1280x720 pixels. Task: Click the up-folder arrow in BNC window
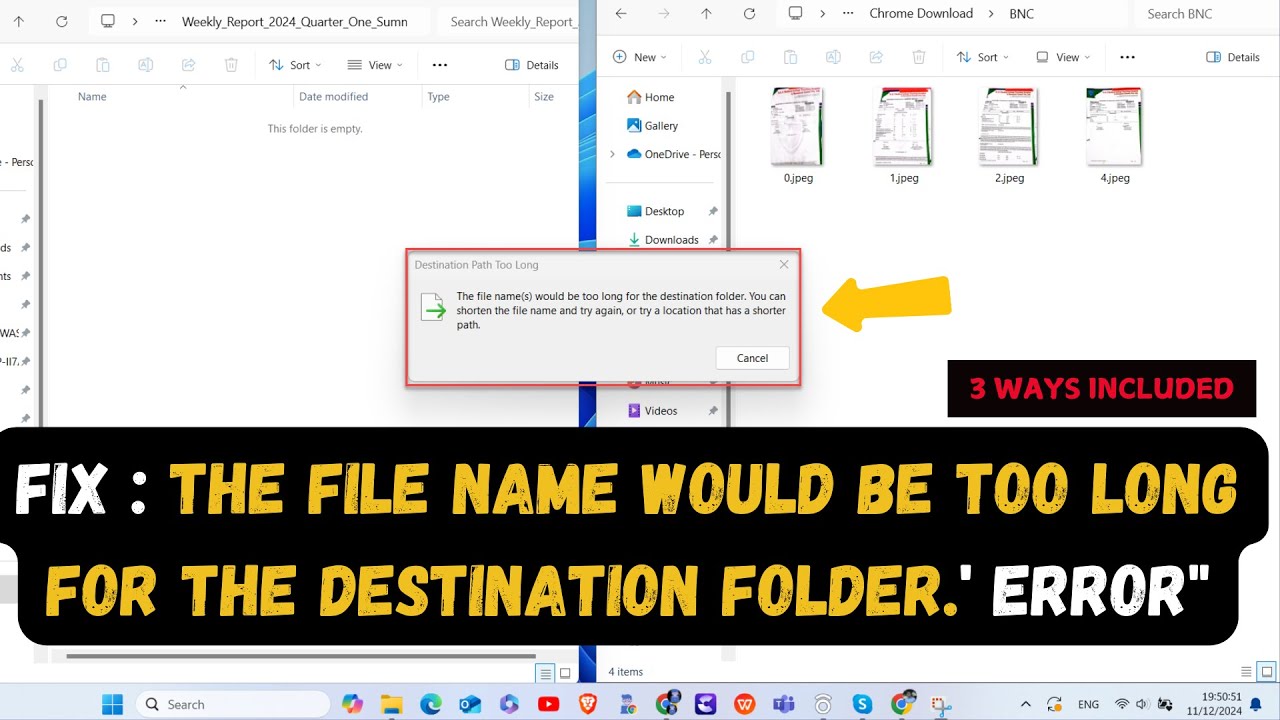[706, 14]
